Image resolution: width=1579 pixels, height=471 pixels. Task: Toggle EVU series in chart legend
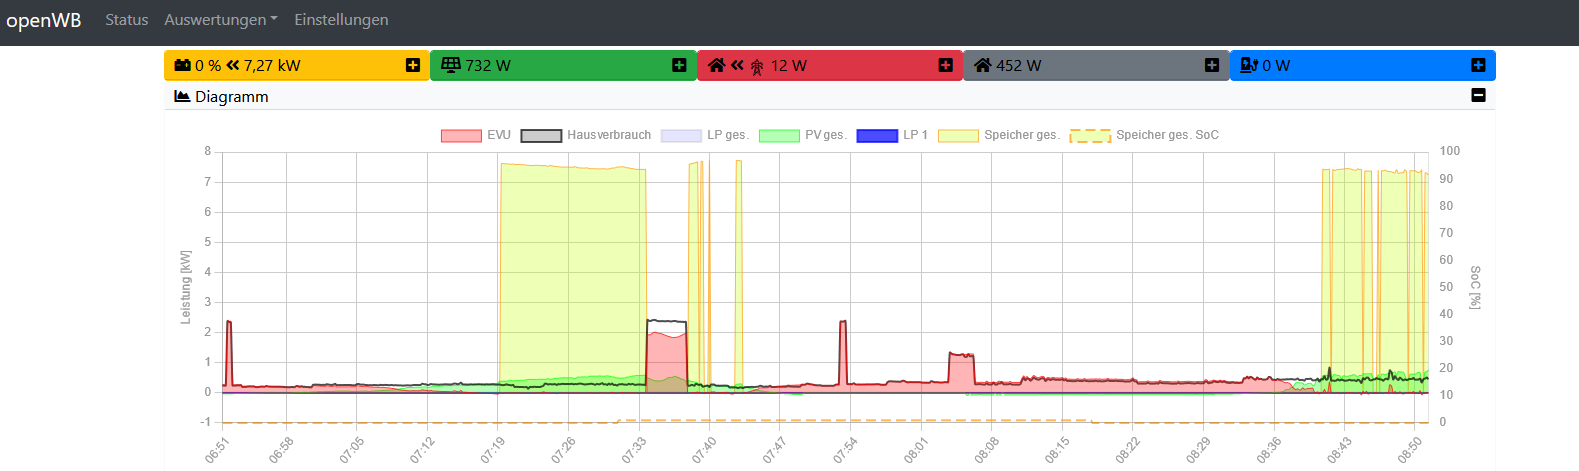click(x=476, y=135)
